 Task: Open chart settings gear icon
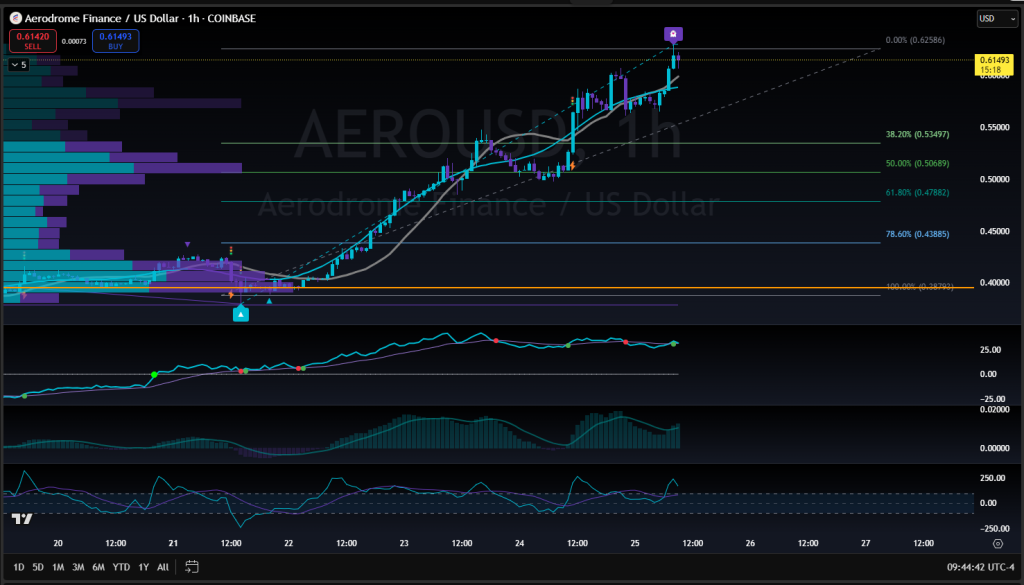tap(997, 543)
